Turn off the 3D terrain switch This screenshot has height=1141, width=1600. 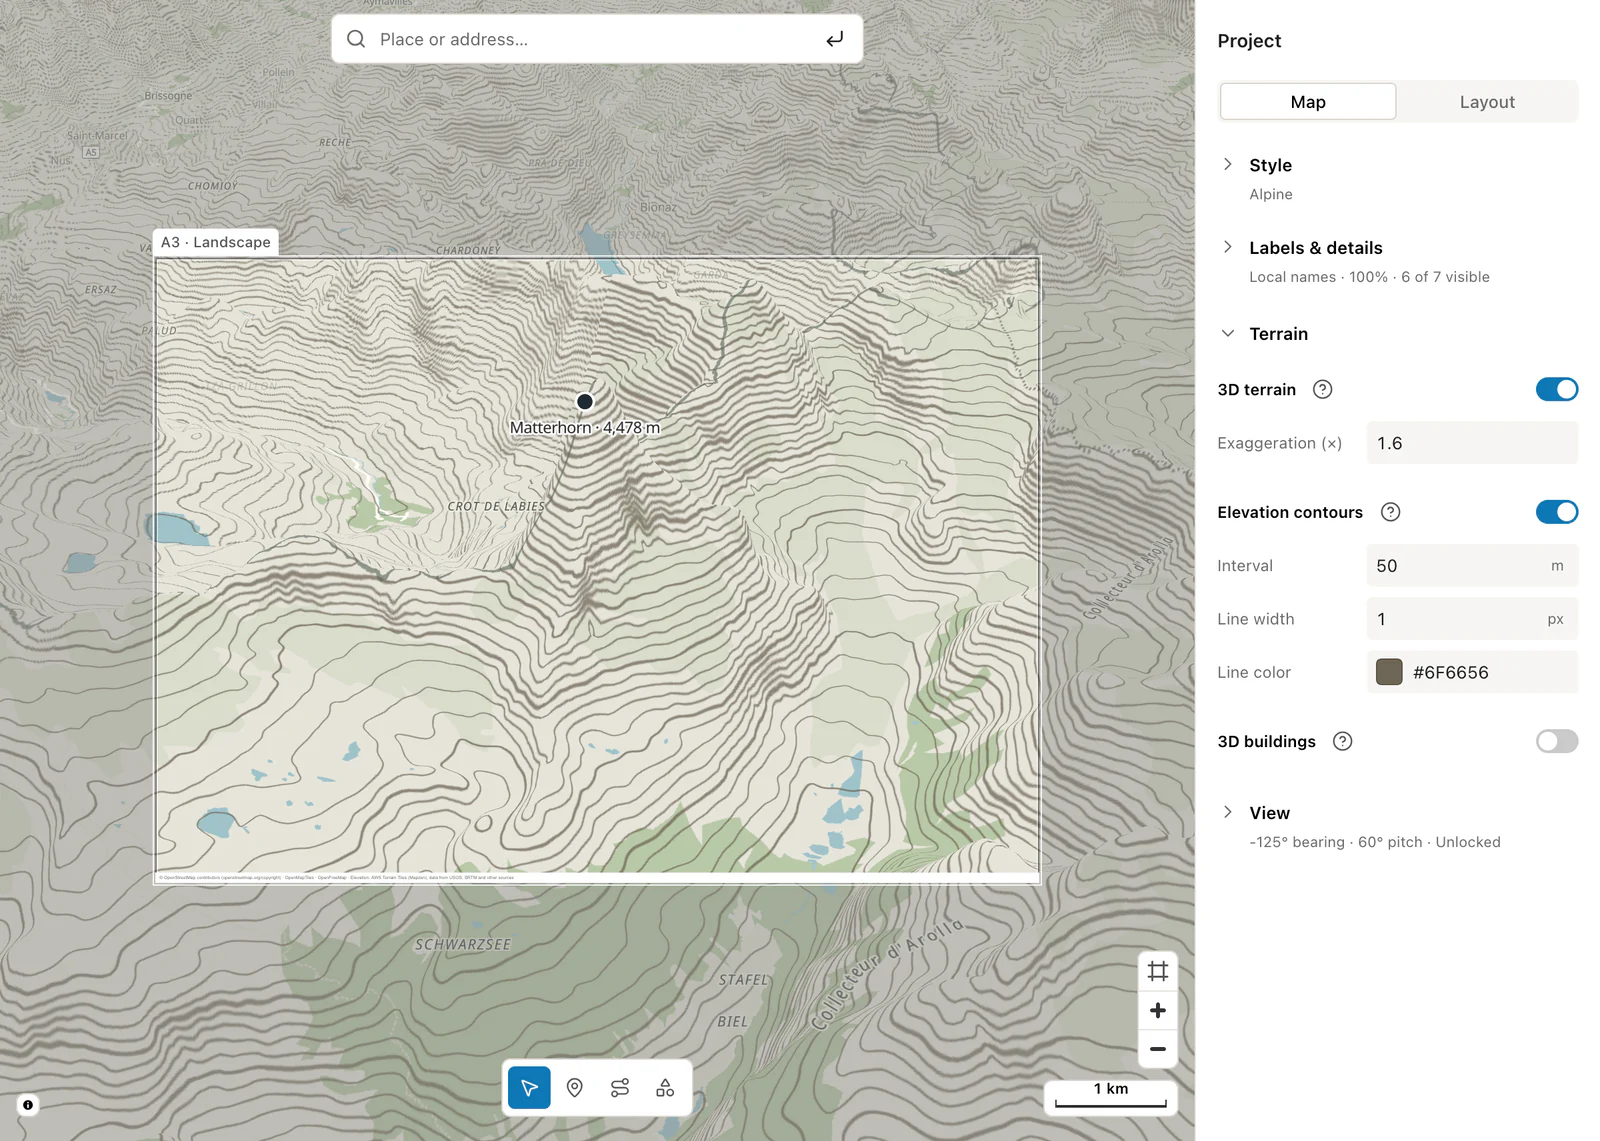pos(1557,389)
